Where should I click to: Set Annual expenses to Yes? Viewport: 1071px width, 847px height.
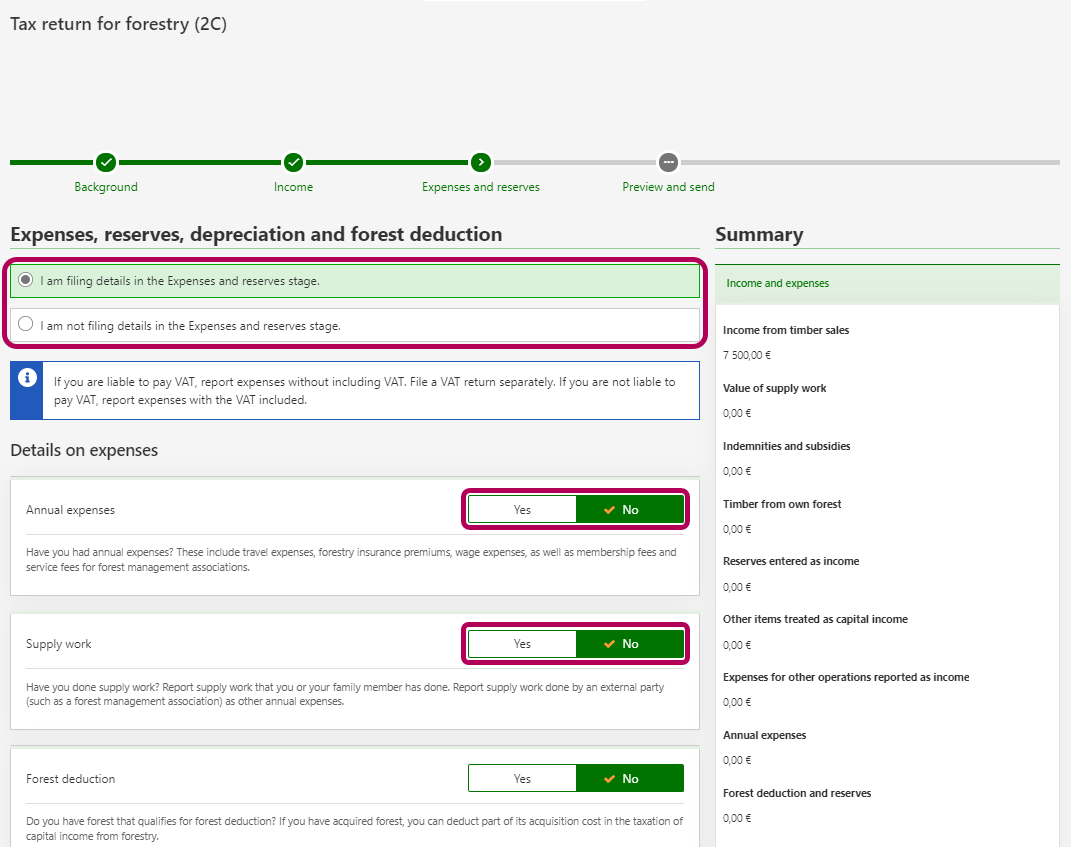coord(522,510)
